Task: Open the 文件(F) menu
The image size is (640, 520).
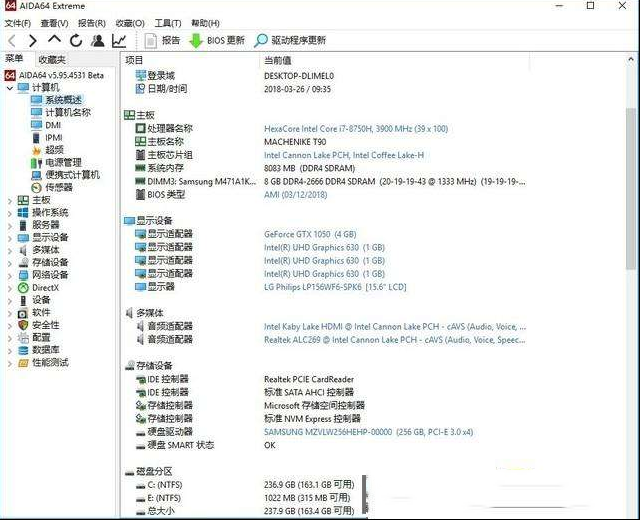Action: pyautogui.click(x=18, y=23)
